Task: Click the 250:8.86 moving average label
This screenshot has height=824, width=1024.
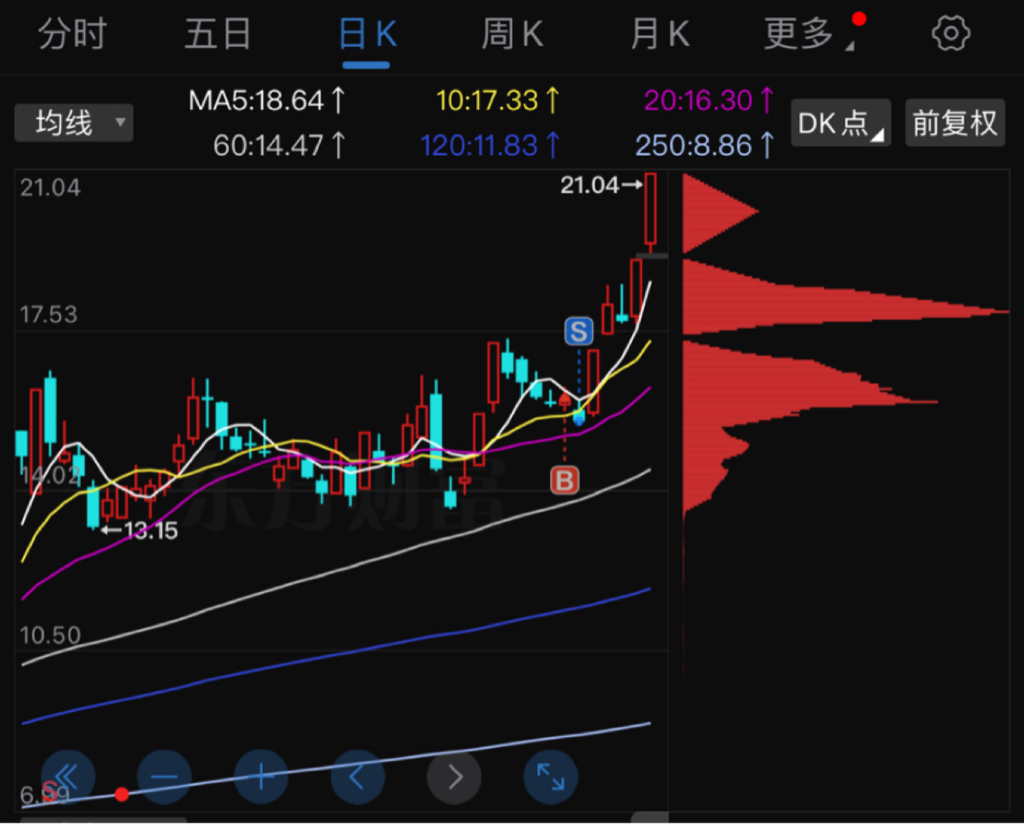Action: pyautogui.click(x=705, y=145)
